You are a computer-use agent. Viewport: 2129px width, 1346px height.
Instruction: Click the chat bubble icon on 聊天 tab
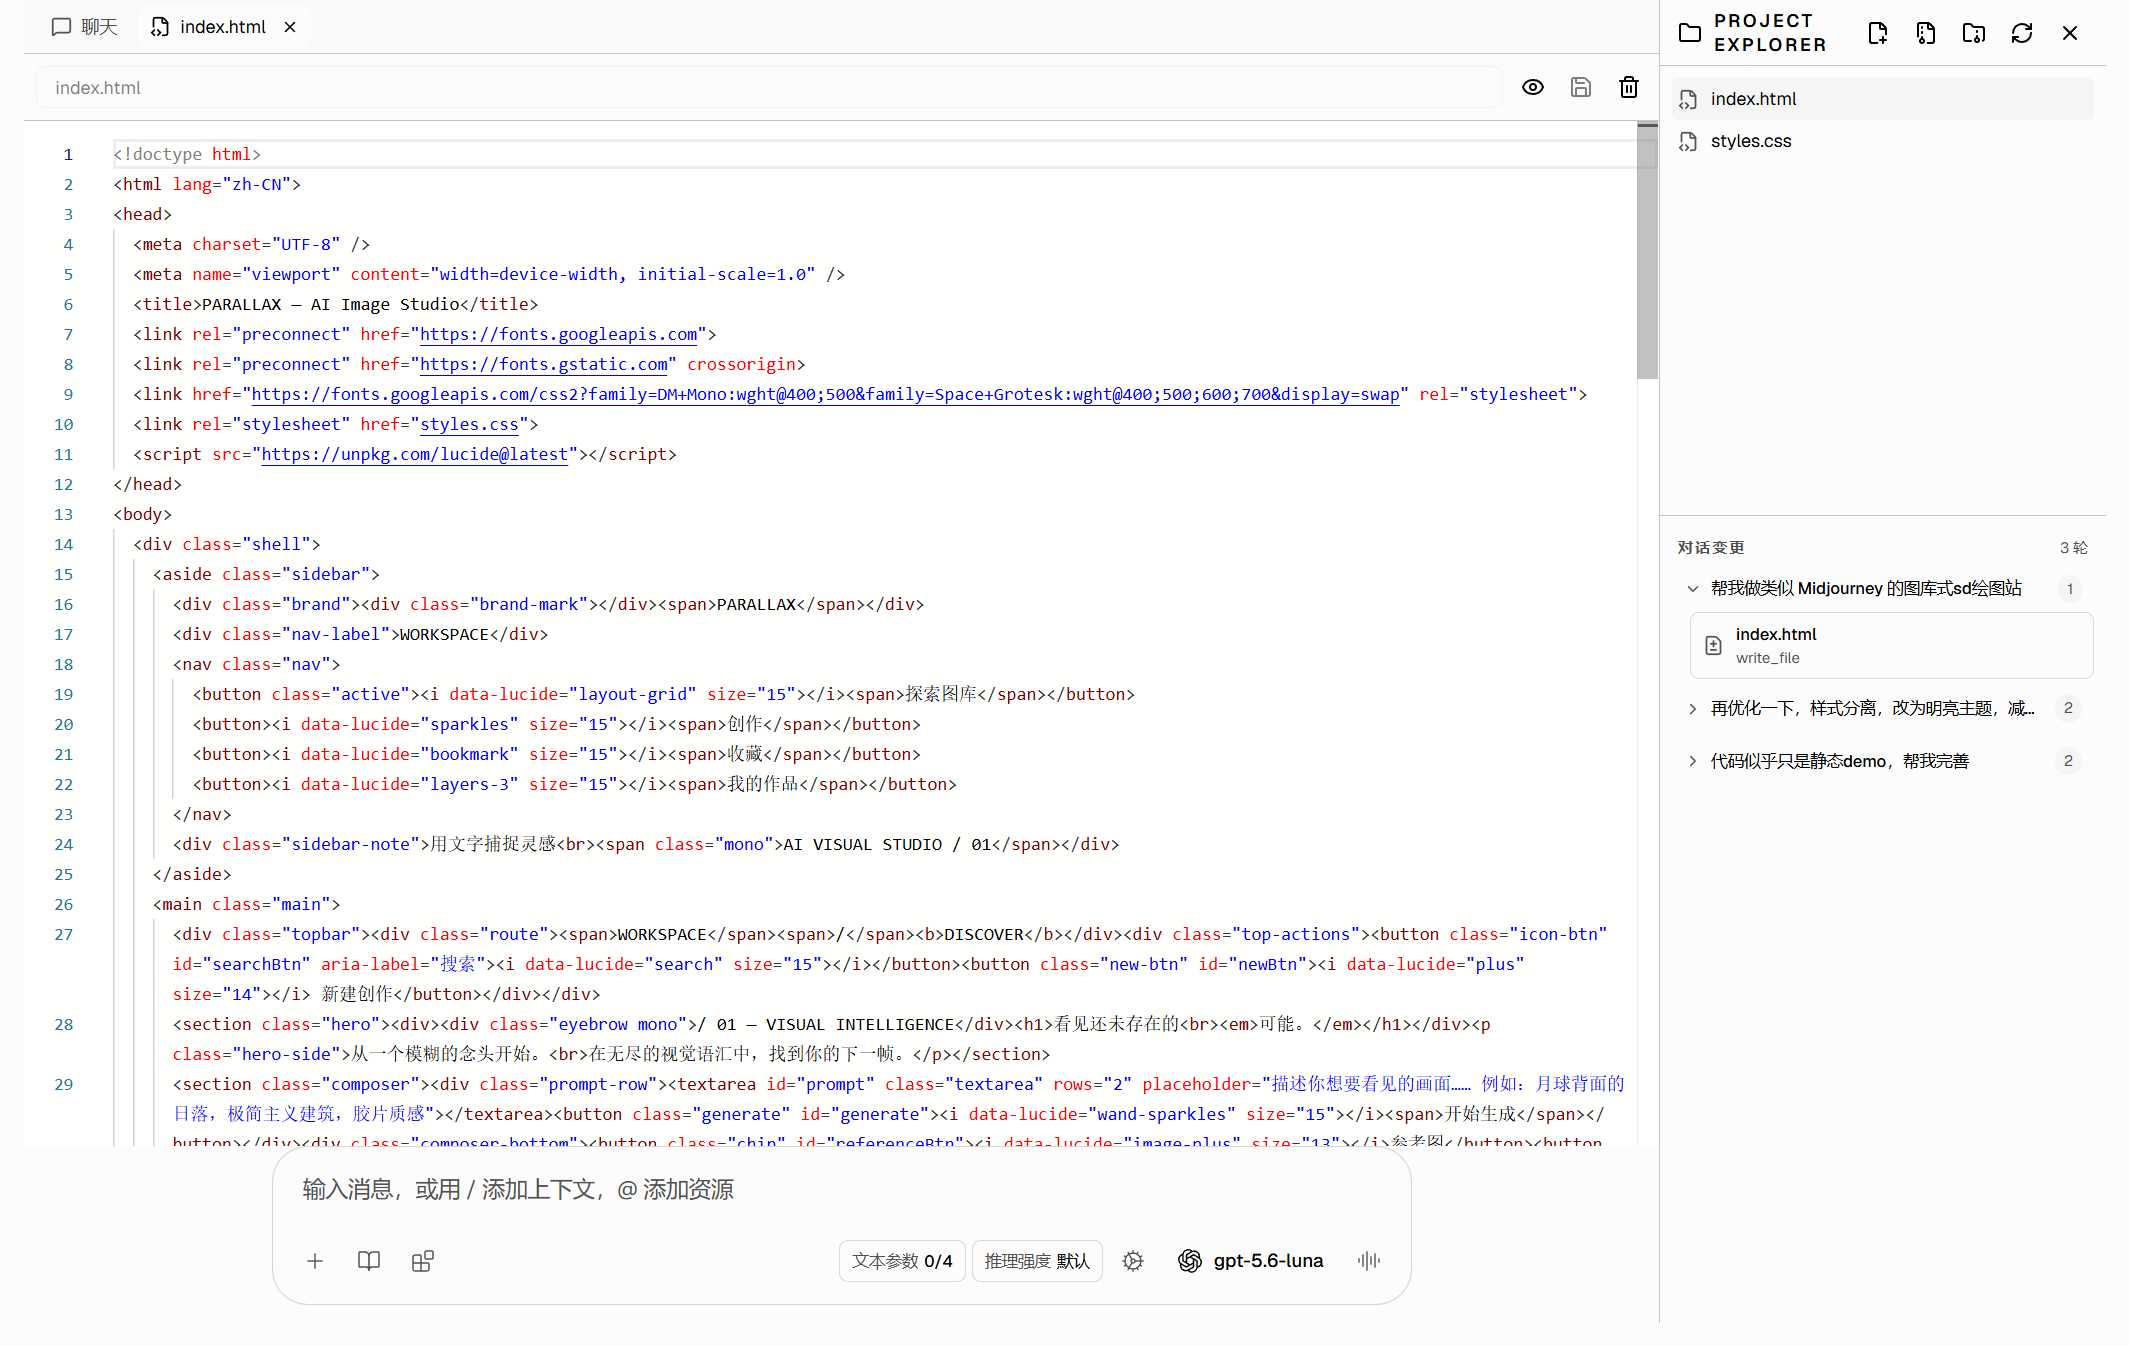(x=61, y=27)
